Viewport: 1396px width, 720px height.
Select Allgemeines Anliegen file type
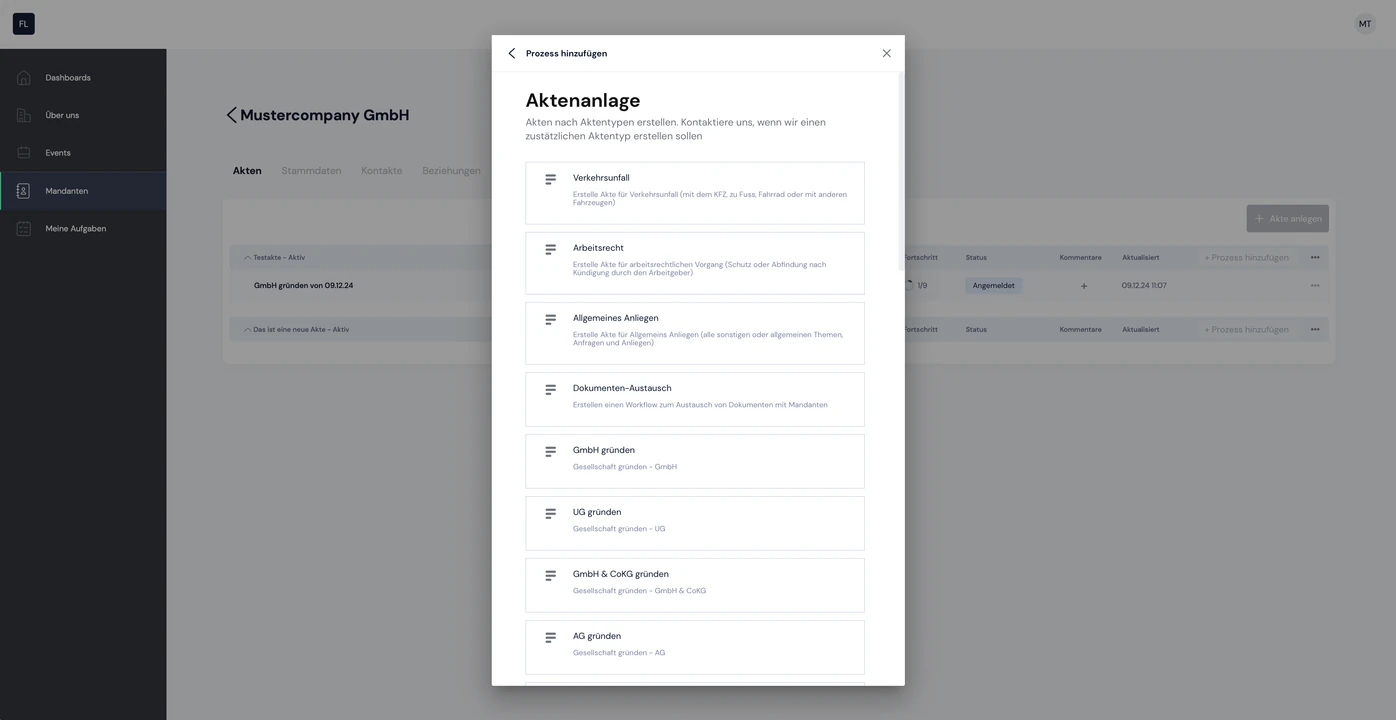pos(695,333)
